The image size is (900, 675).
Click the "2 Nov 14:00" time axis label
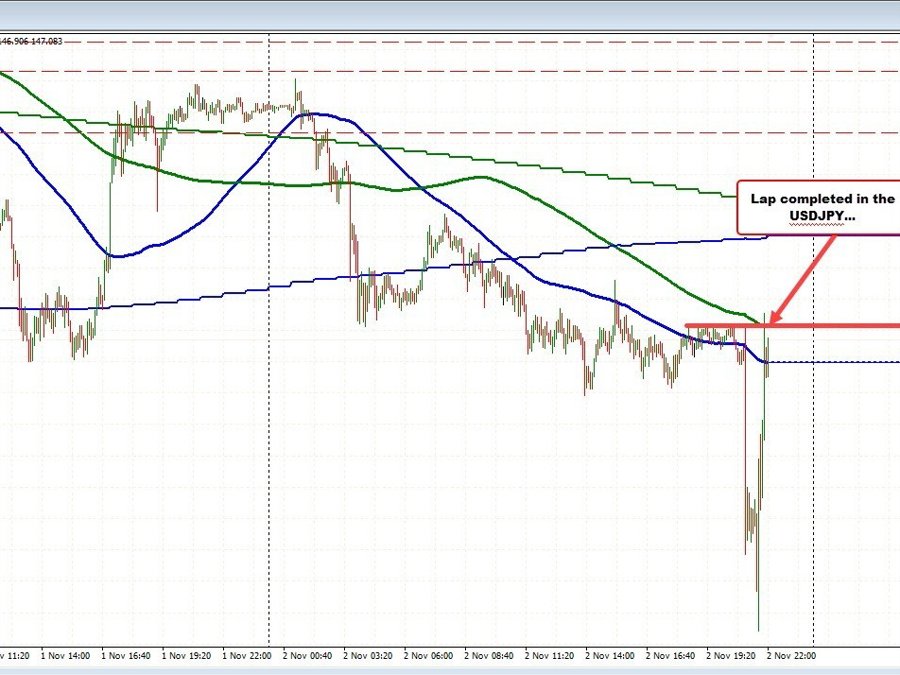pos(611,656)
